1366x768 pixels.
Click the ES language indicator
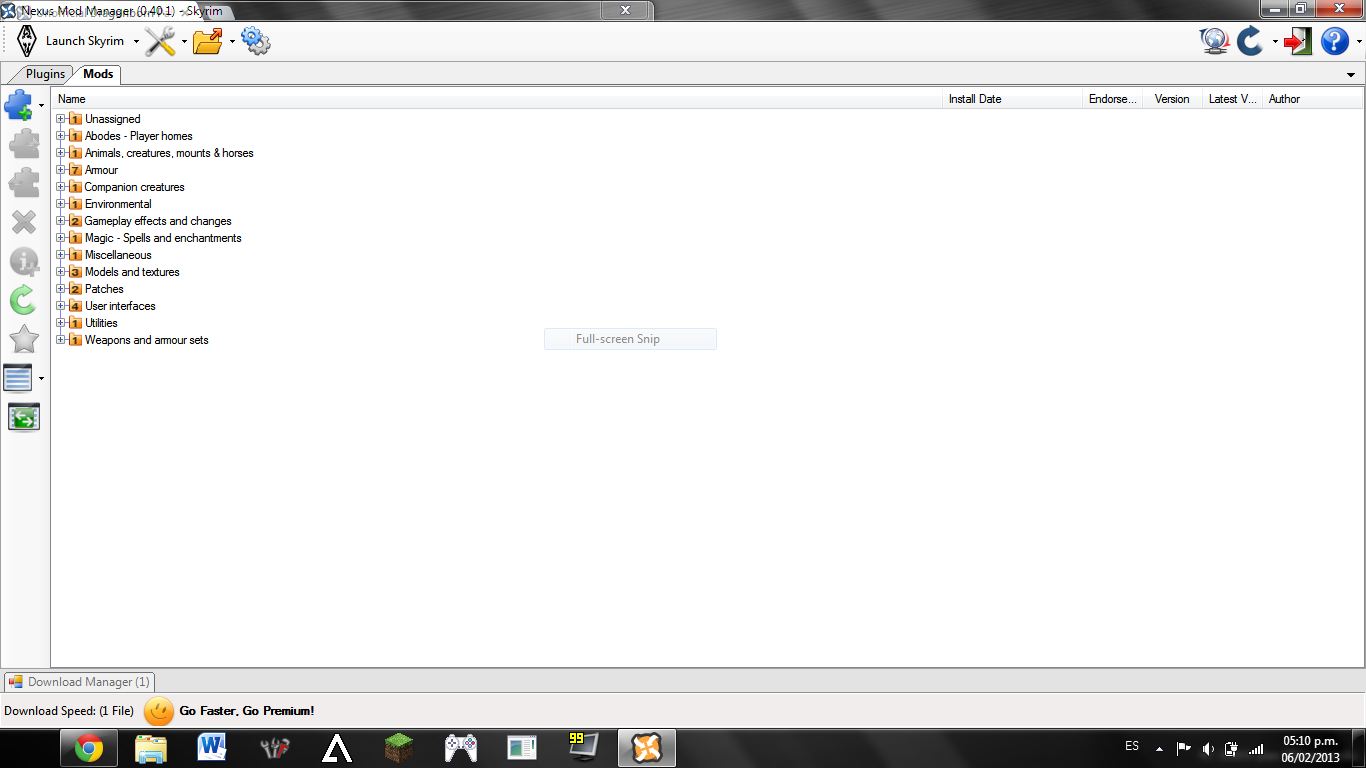point(1132,746)
